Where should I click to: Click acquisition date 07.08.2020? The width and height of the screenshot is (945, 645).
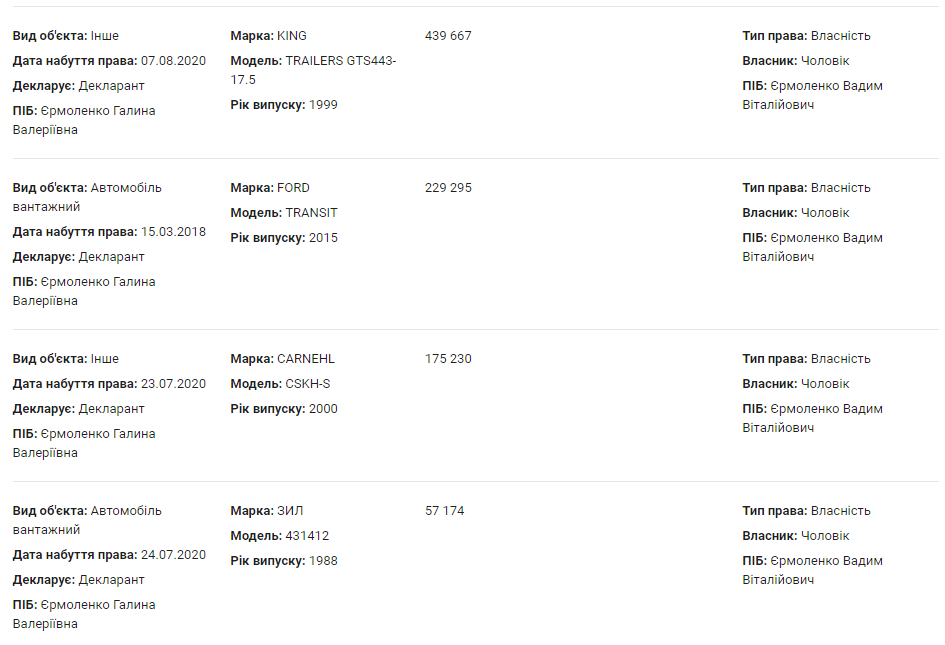click(x=173, y=61)
